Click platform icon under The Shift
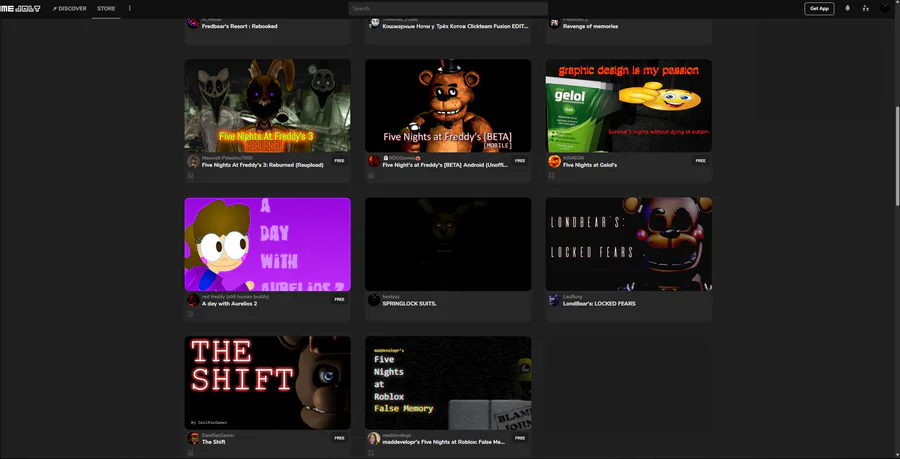 click(191, 453)
